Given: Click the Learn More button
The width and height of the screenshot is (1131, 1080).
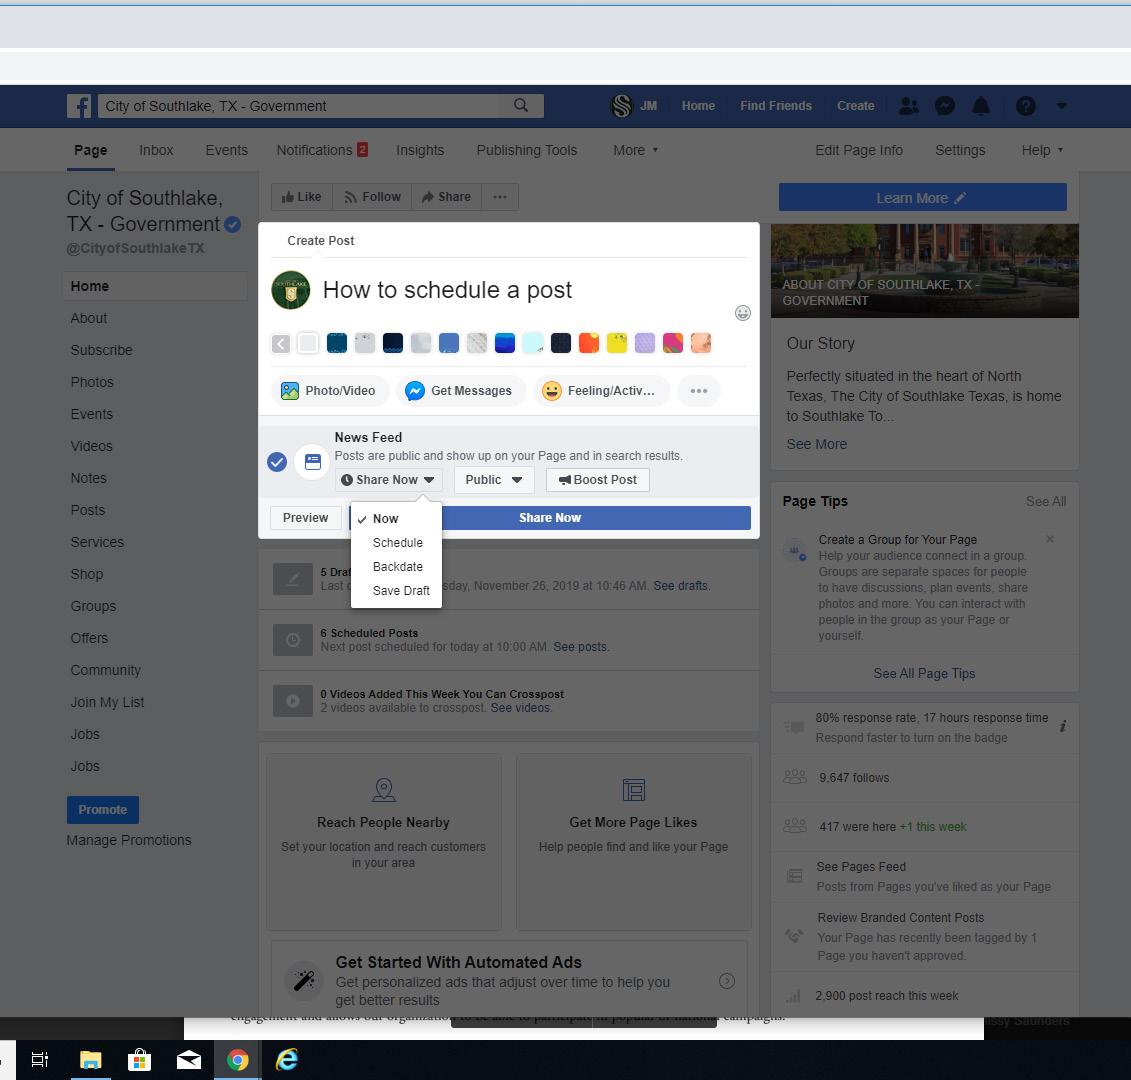Looking at the screenshot, I should pos(923,198).
